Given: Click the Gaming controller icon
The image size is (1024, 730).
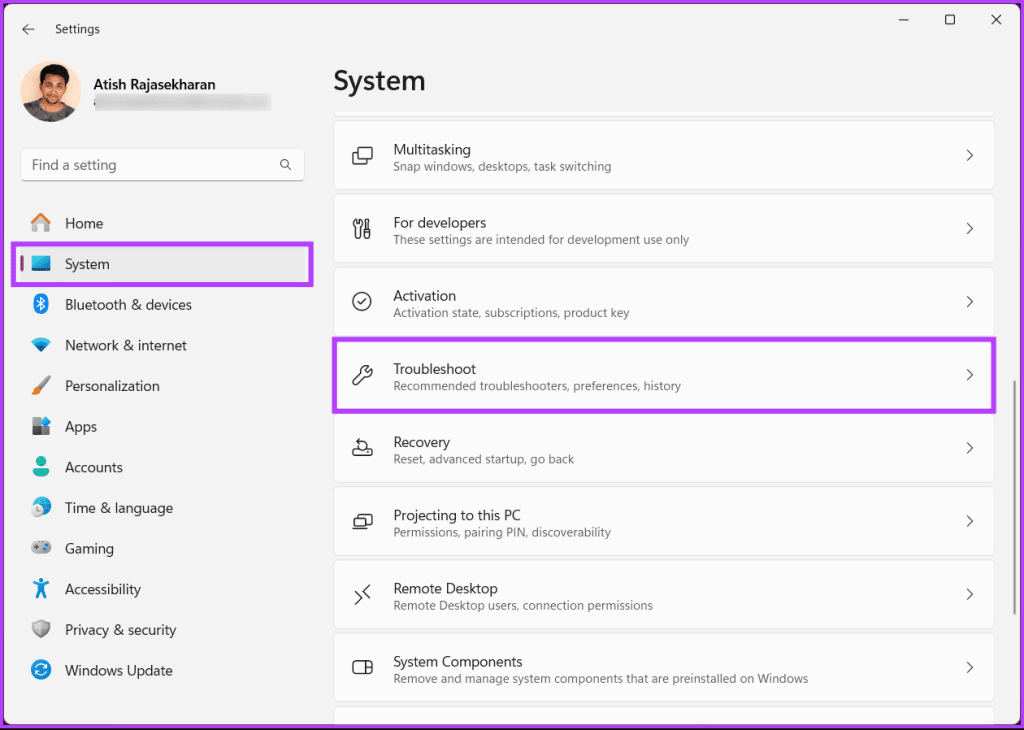Looking at the screenshot, I should (40, 548).
